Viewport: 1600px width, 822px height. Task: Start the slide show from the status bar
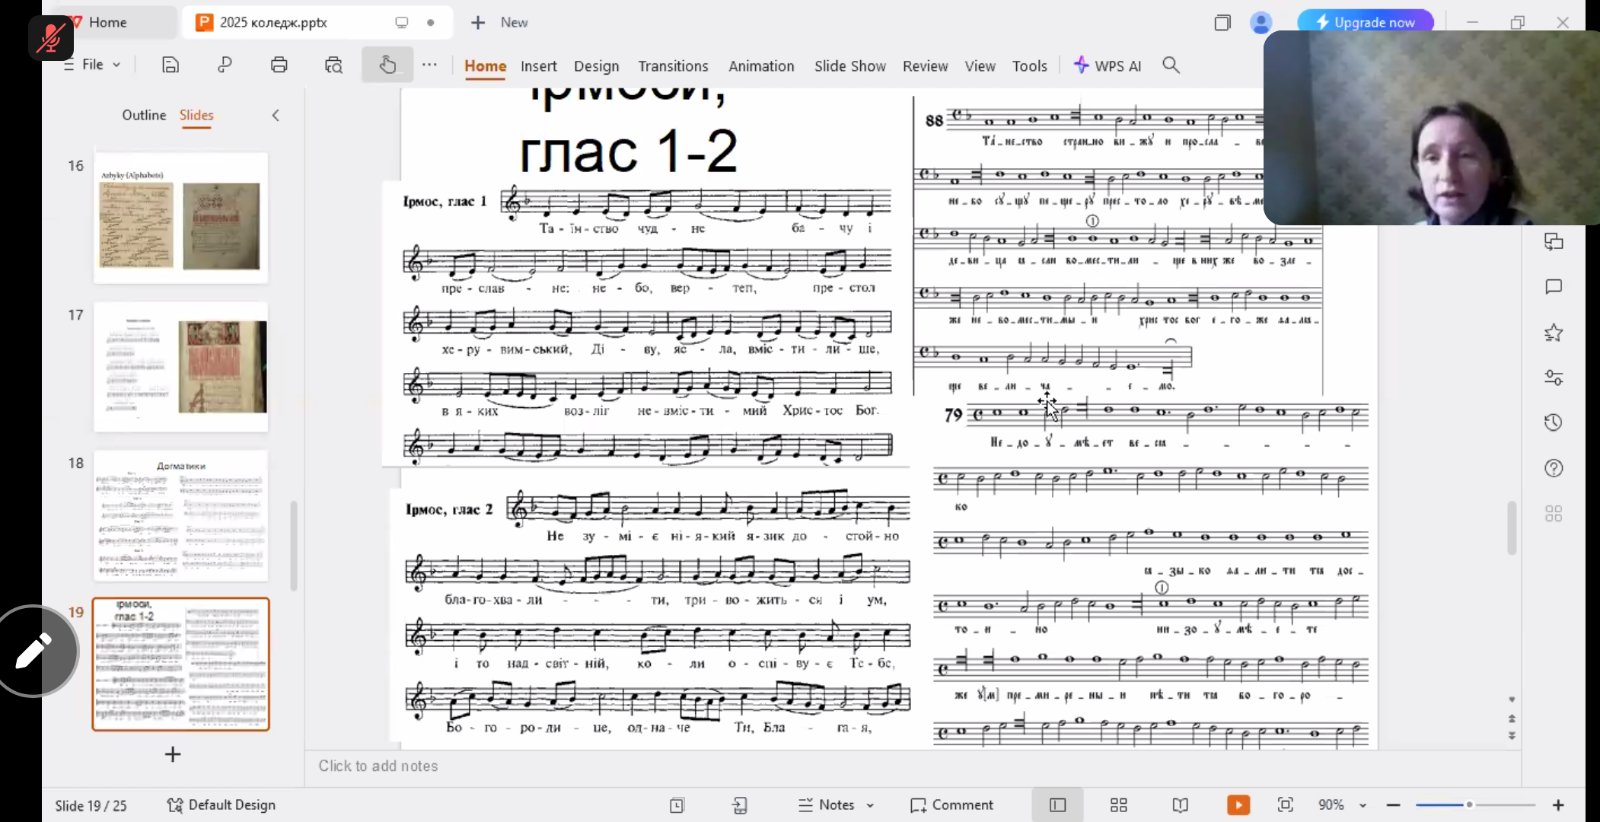pyautogui.click(x=1238, y=805)
